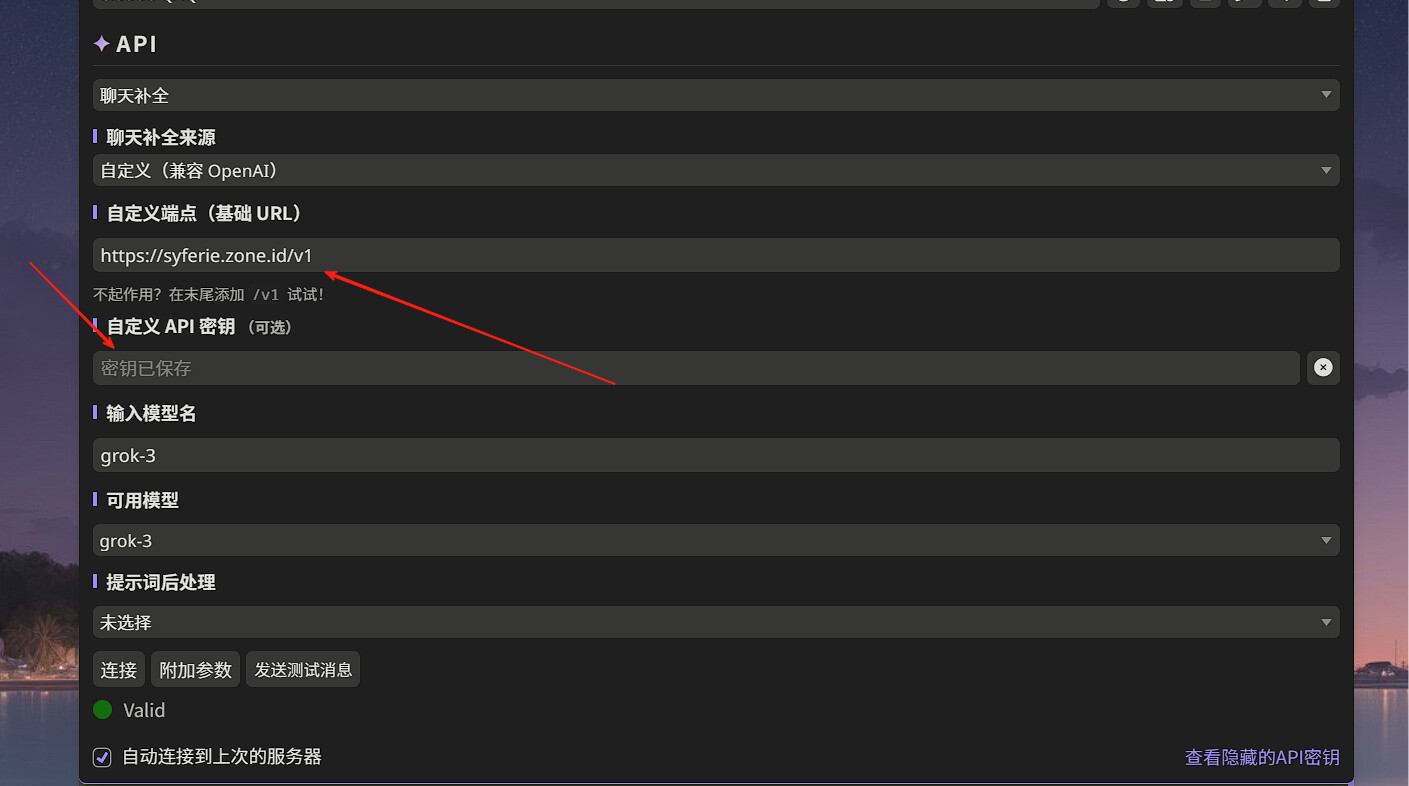Click into the 密钥已保存 API key field
The width and height of the screenshot is (1409, 786).
coord(695,368)
